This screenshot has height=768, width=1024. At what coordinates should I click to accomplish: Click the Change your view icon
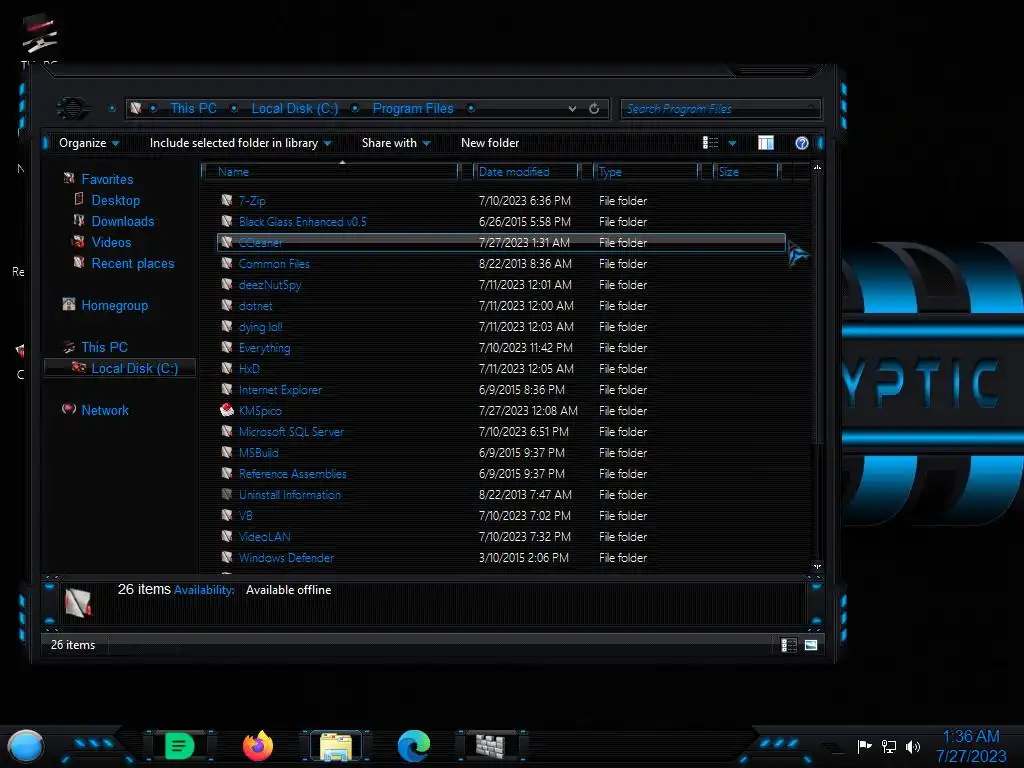point(710,143)
